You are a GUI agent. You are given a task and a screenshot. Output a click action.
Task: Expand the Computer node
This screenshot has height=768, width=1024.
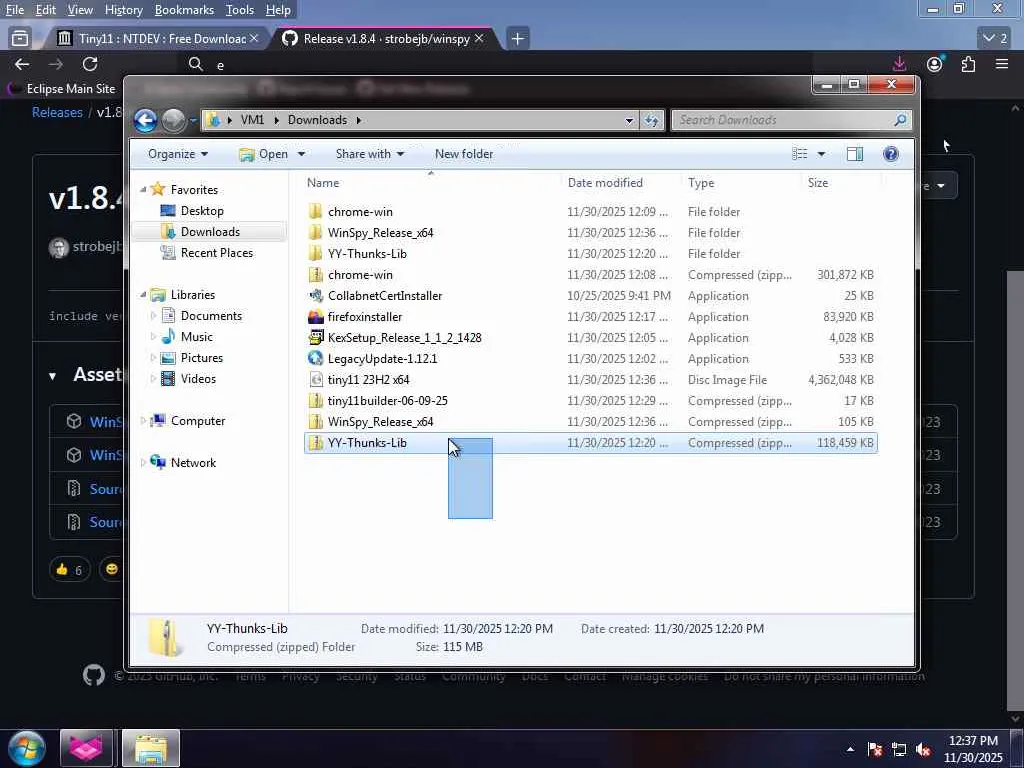coord(144,421)
